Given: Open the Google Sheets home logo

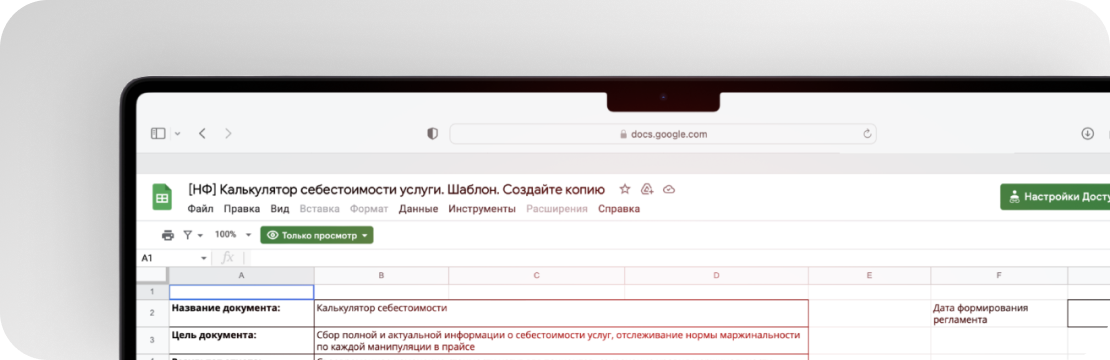Looking at the screenshot, I should (x=162, y=197).
